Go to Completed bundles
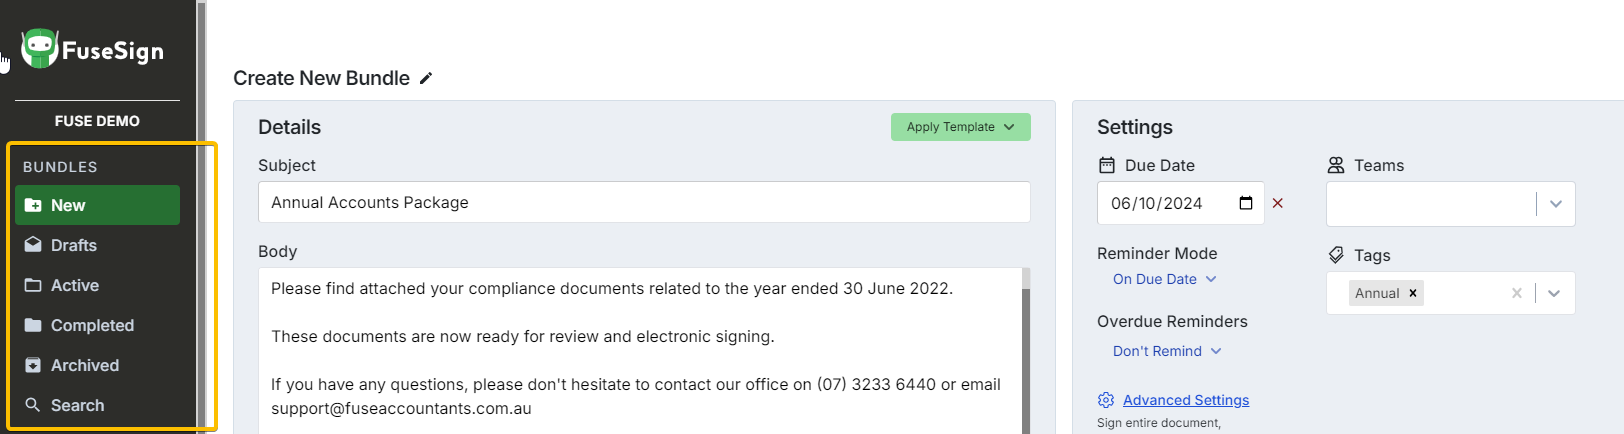1624x434 pixels. pos(92,325)
